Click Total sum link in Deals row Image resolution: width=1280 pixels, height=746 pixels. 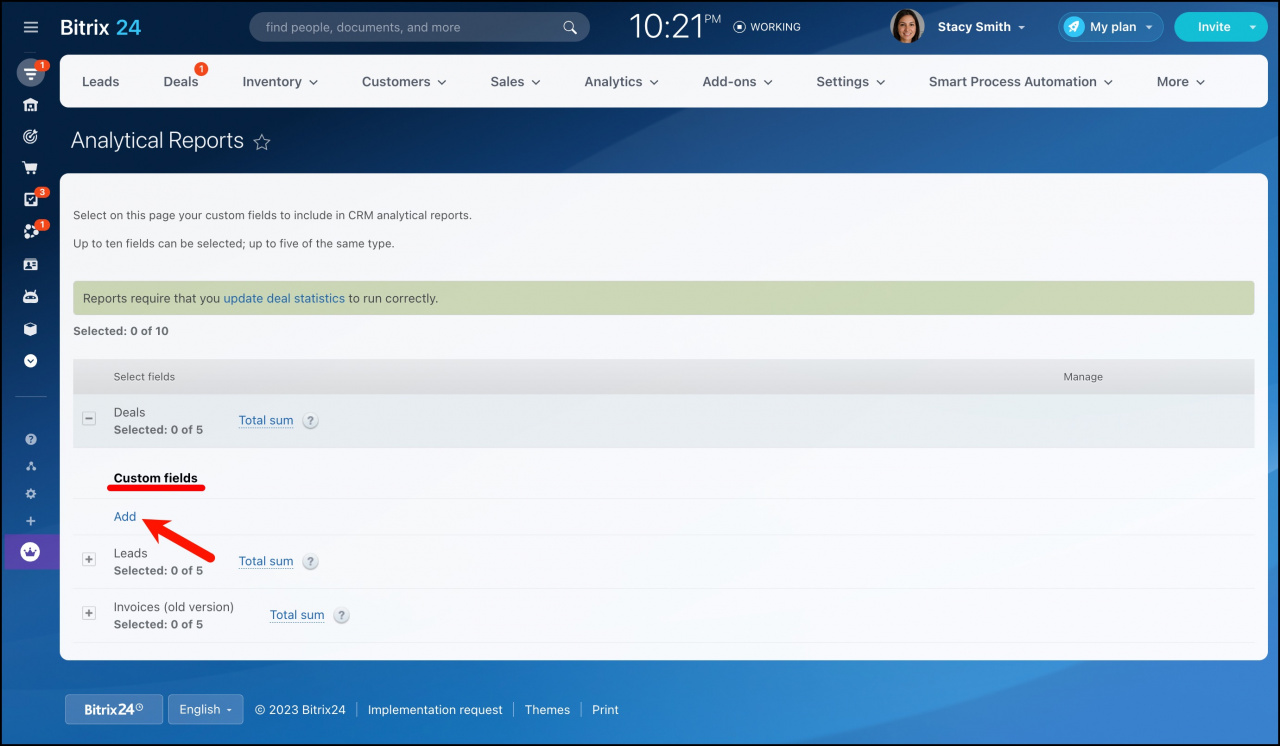point(266,421)
